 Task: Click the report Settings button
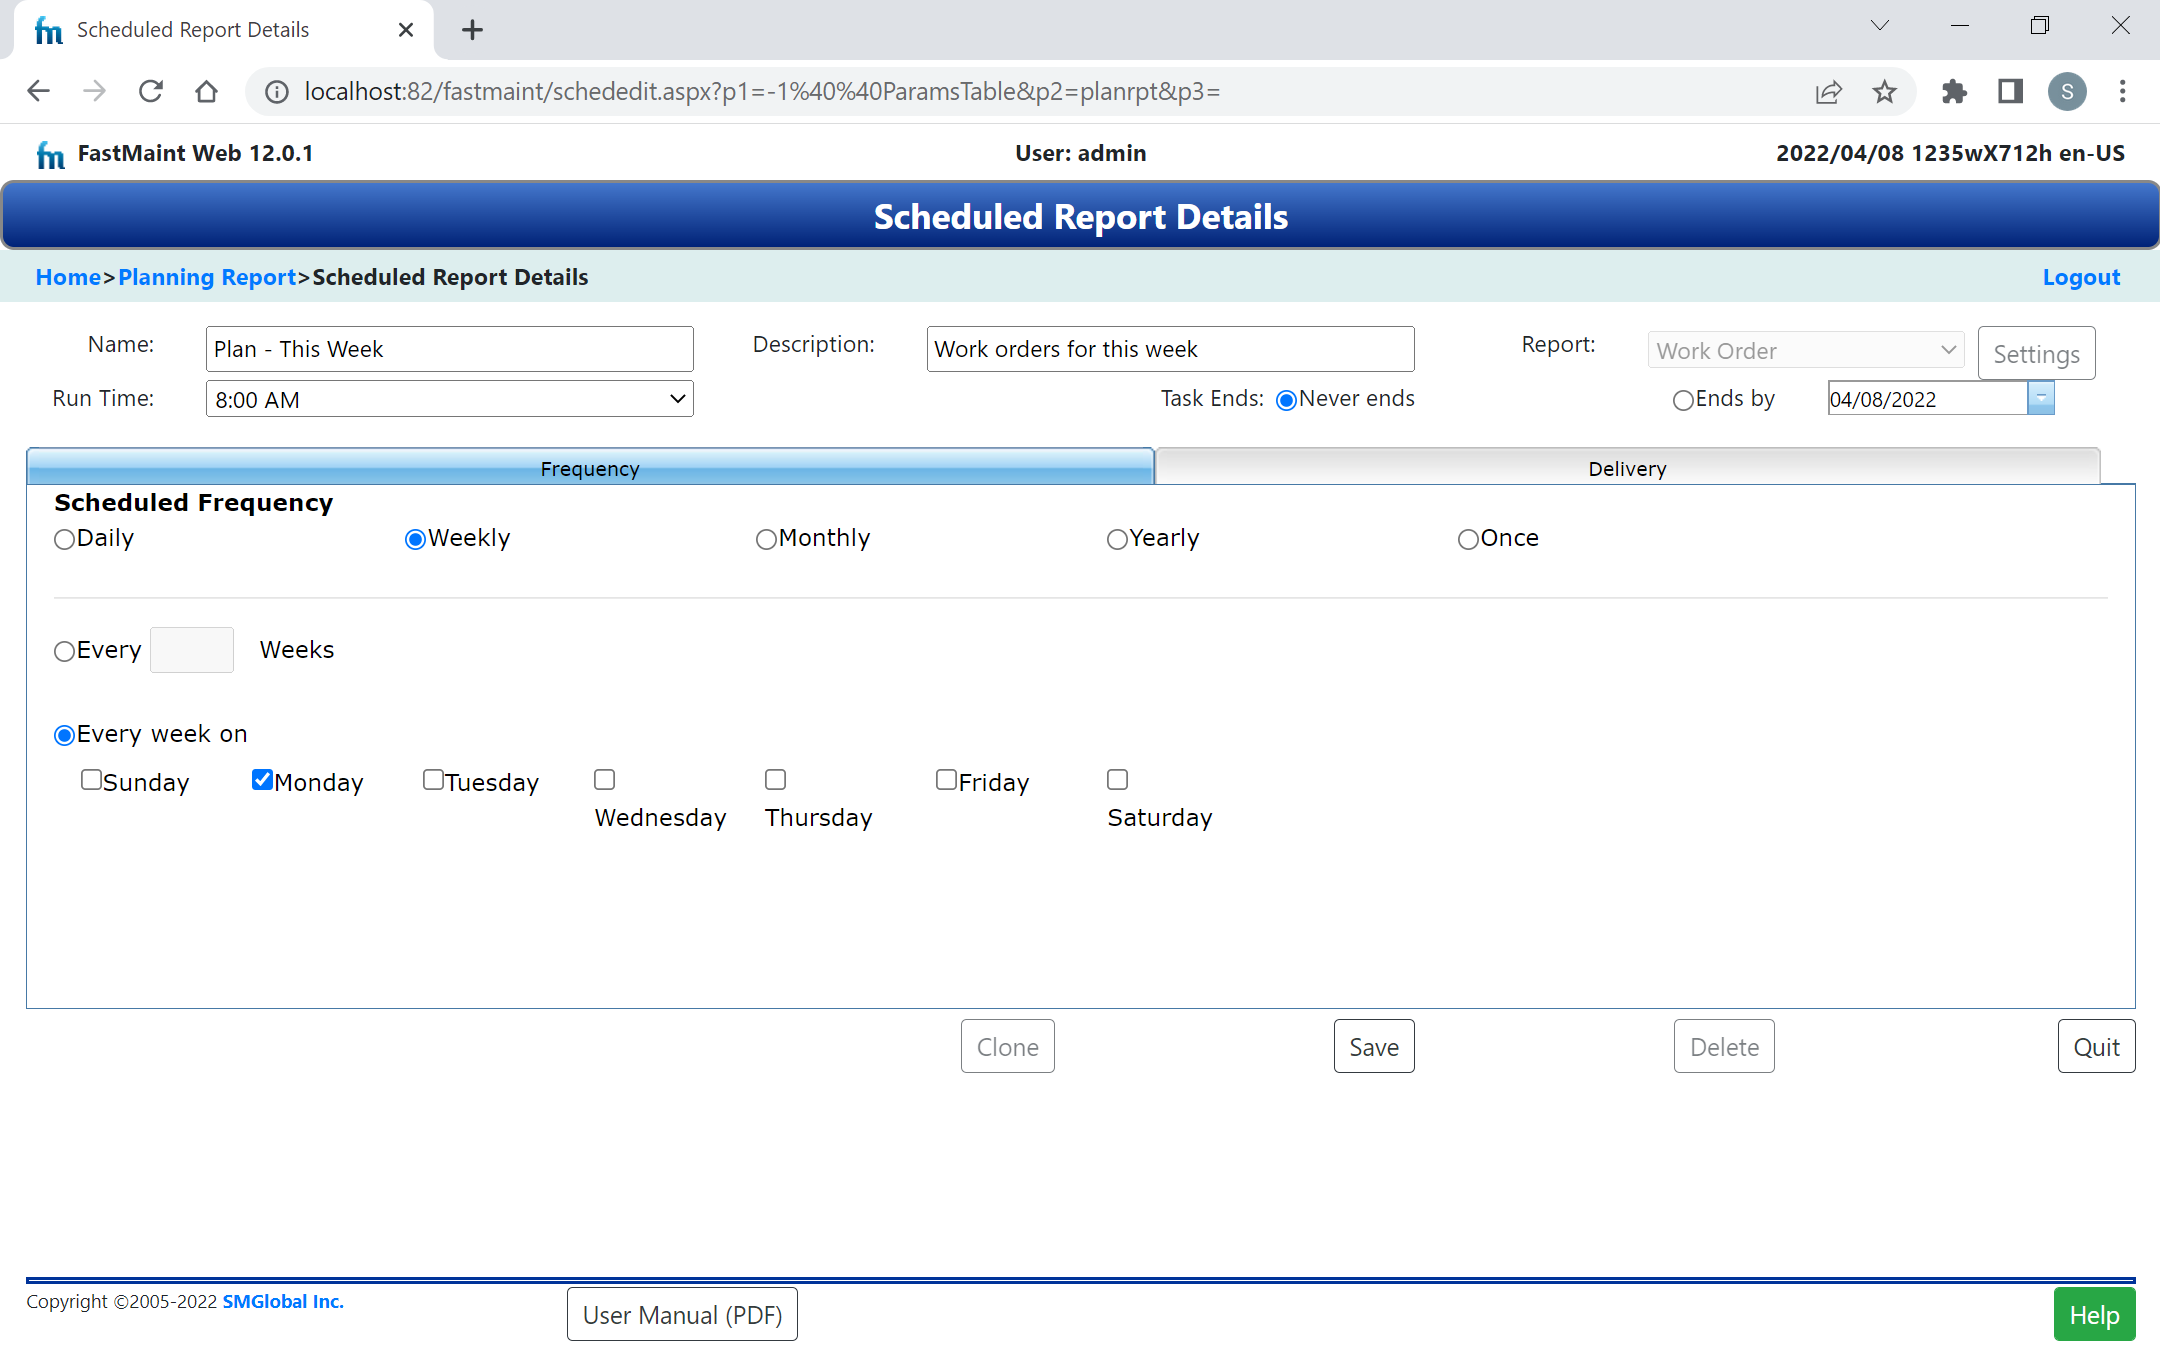point(2036,353)
